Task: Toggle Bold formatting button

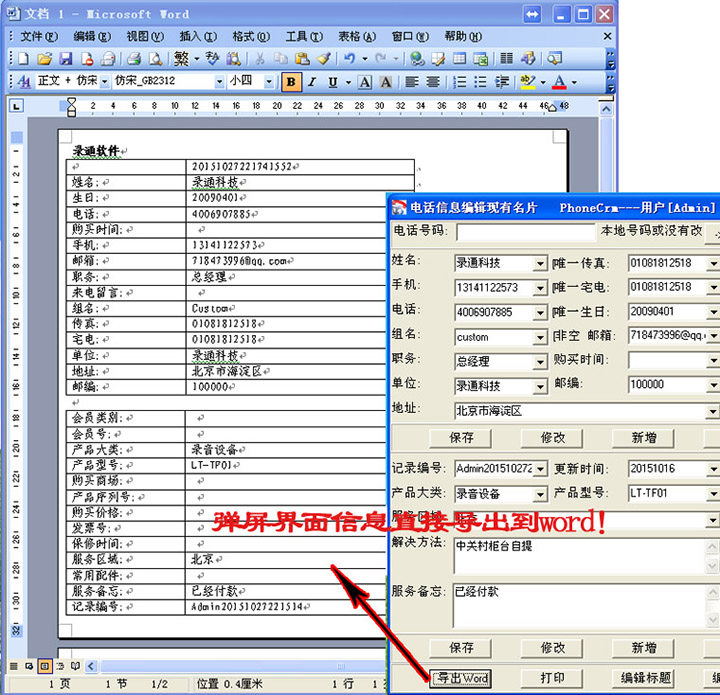Action: (x=291, y=82)
